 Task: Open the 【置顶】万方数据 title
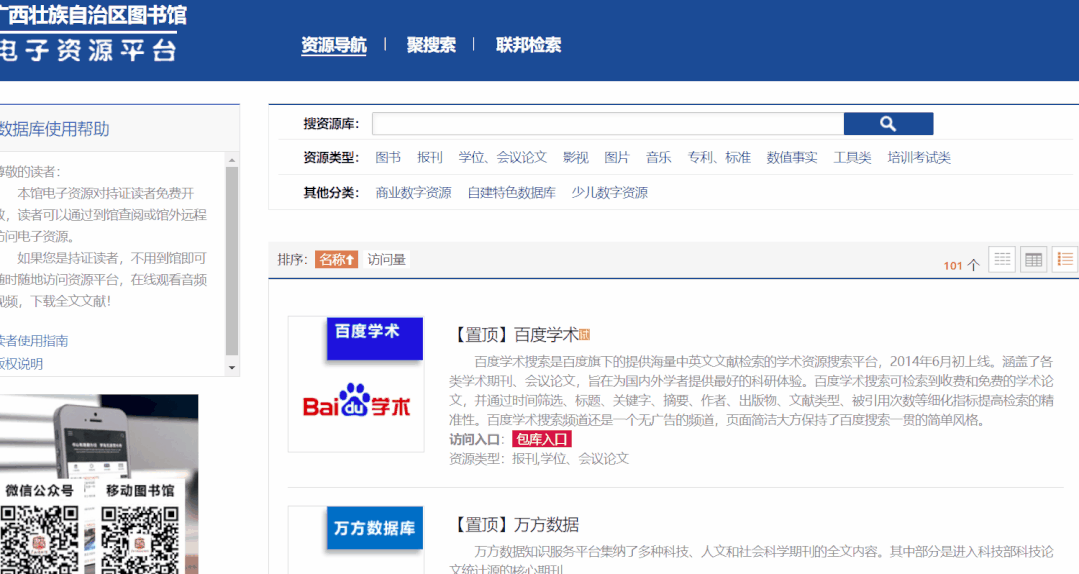point(515,525)
